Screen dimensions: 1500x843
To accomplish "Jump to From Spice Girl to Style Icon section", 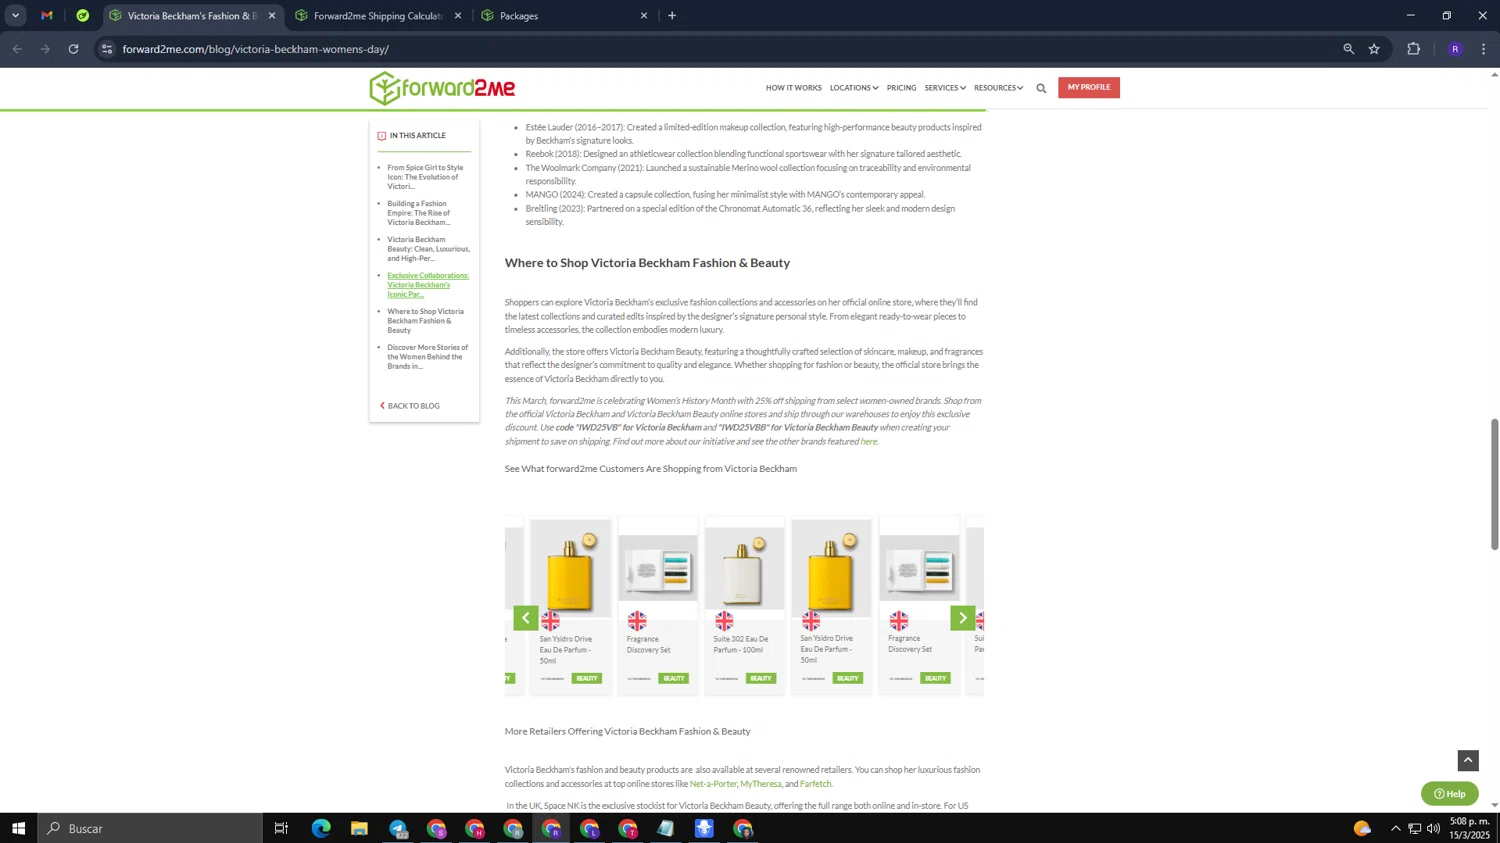I will coord(425,177).
